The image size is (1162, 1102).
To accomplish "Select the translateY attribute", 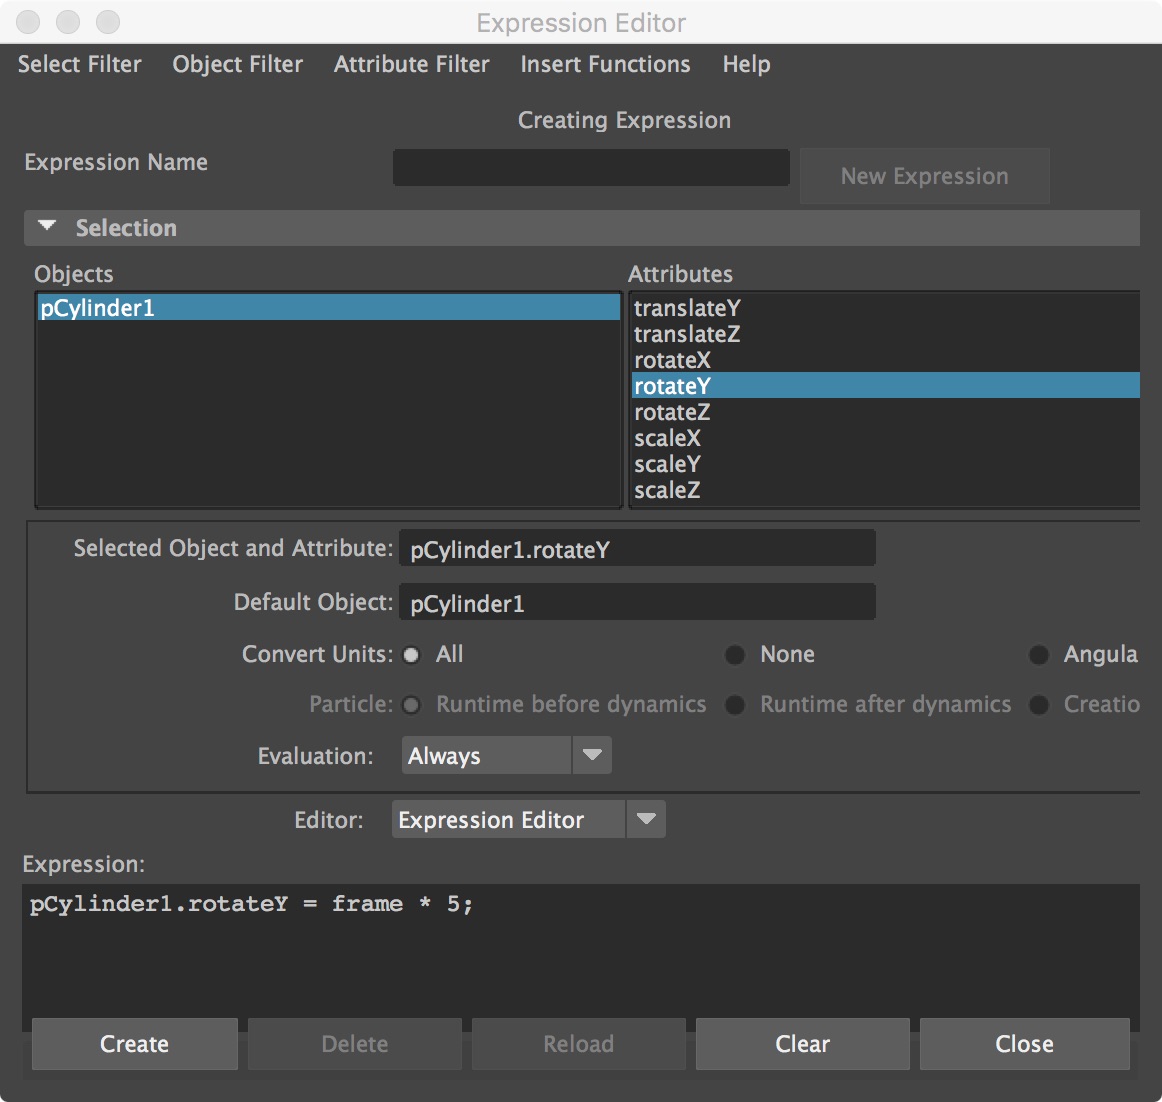I will pos(687,308).
